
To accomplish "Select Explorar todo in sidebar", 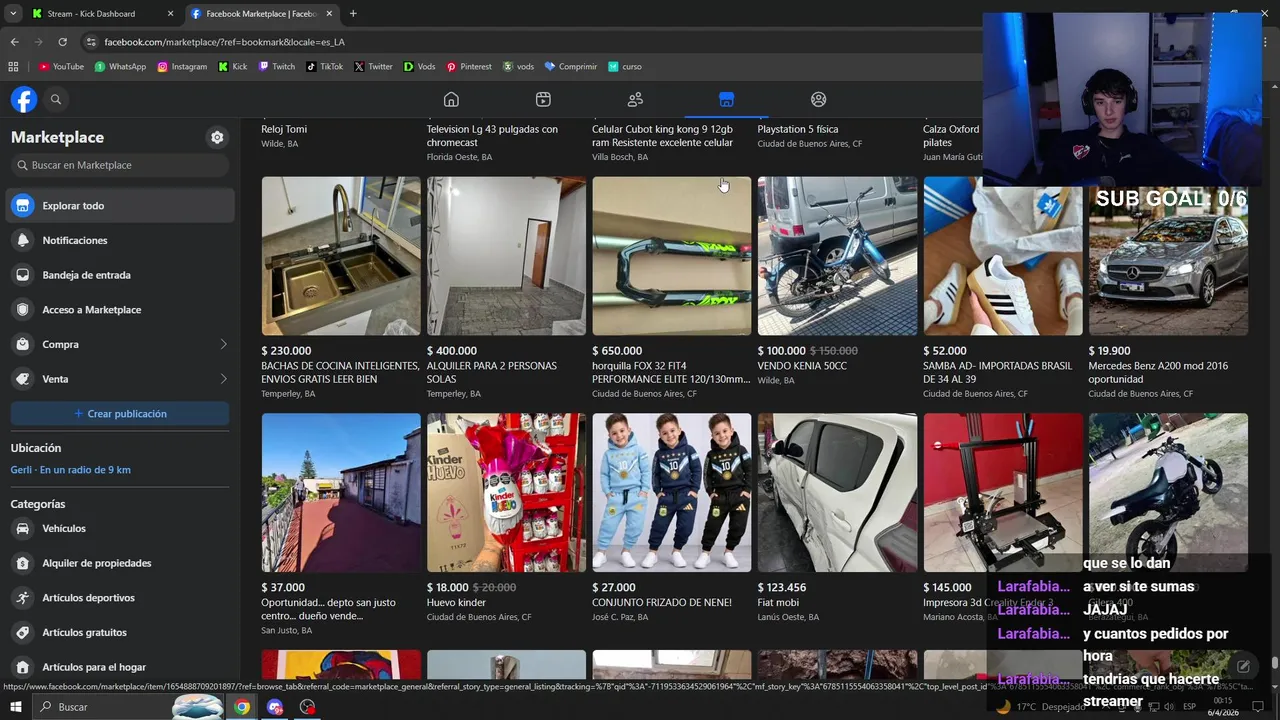I will coord(119,206).
